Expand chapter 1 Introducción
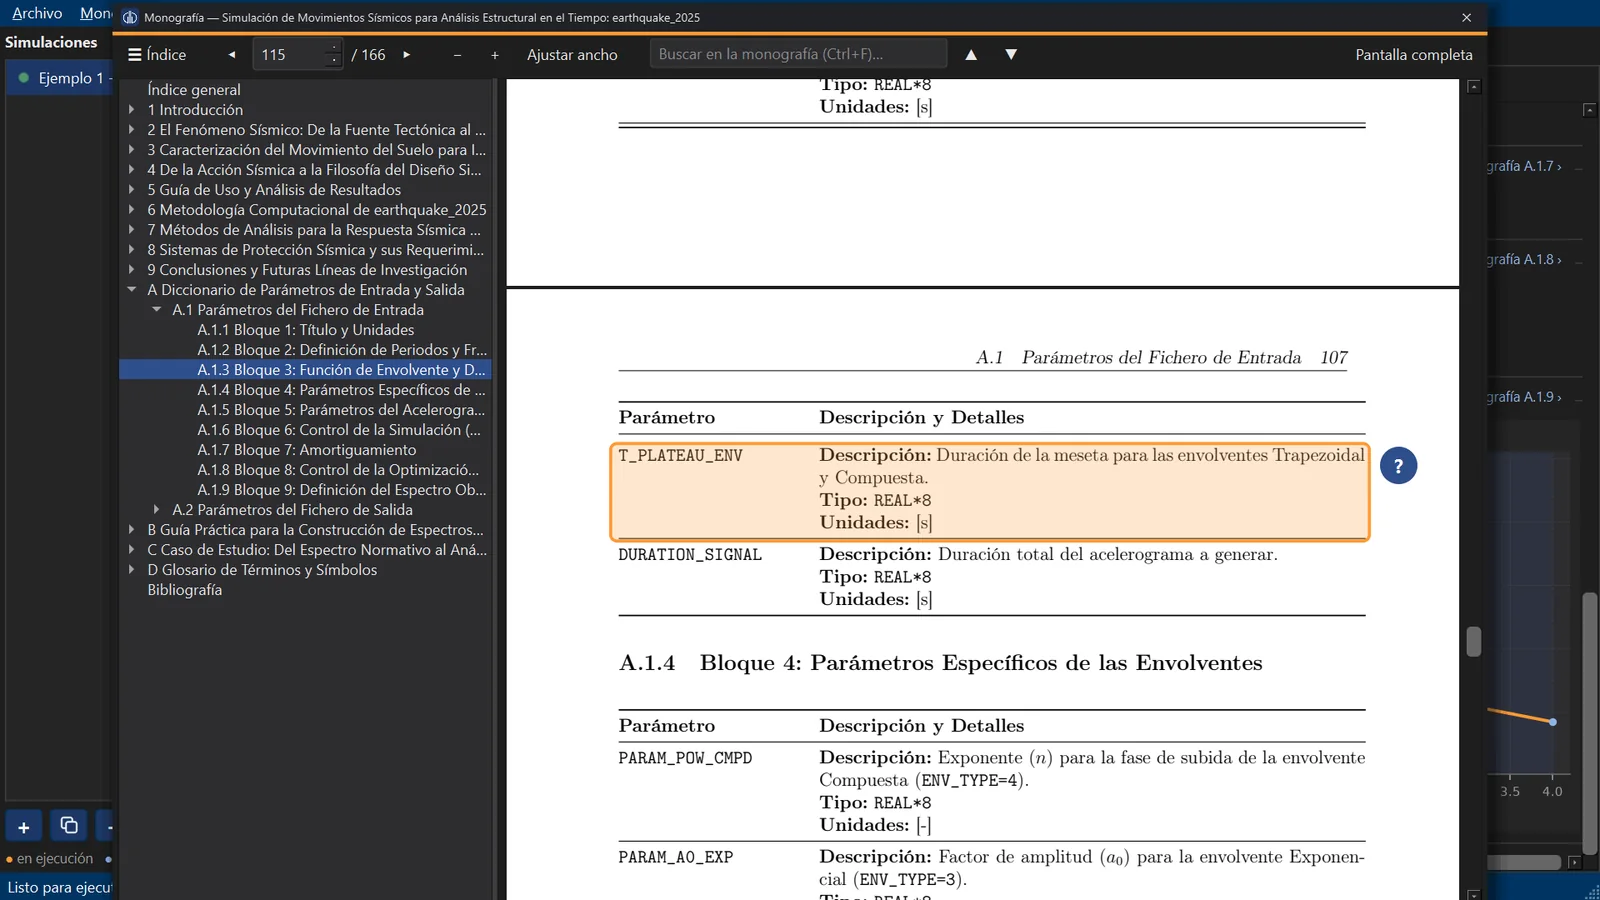Viewport: 1600px width, 900px height. click(131, 110)
